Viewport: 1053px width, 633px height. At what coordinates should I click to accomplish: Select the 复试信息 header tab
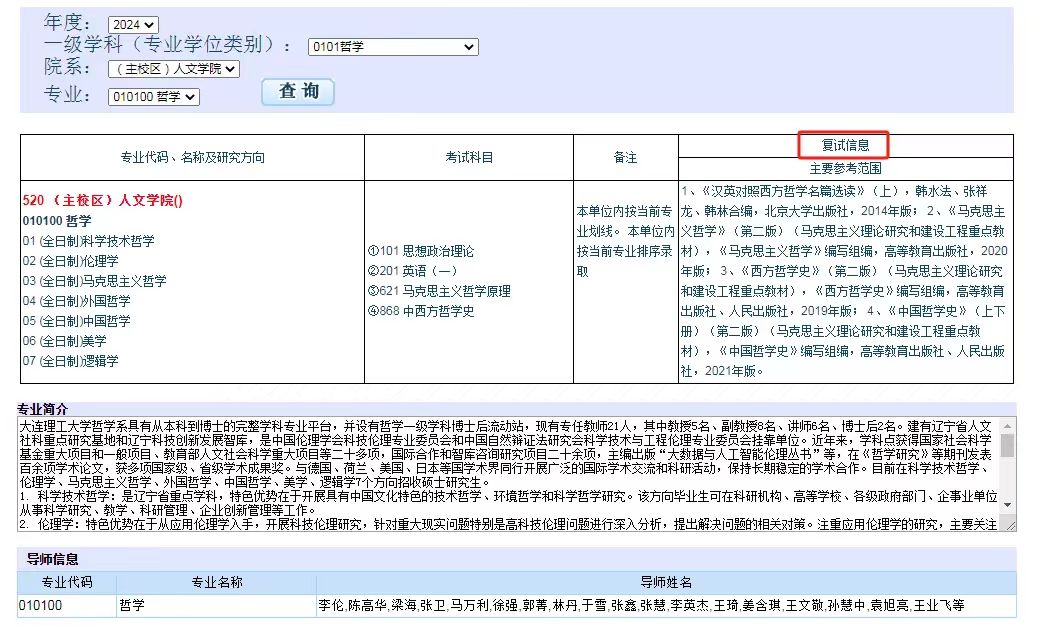coord(845,146)
